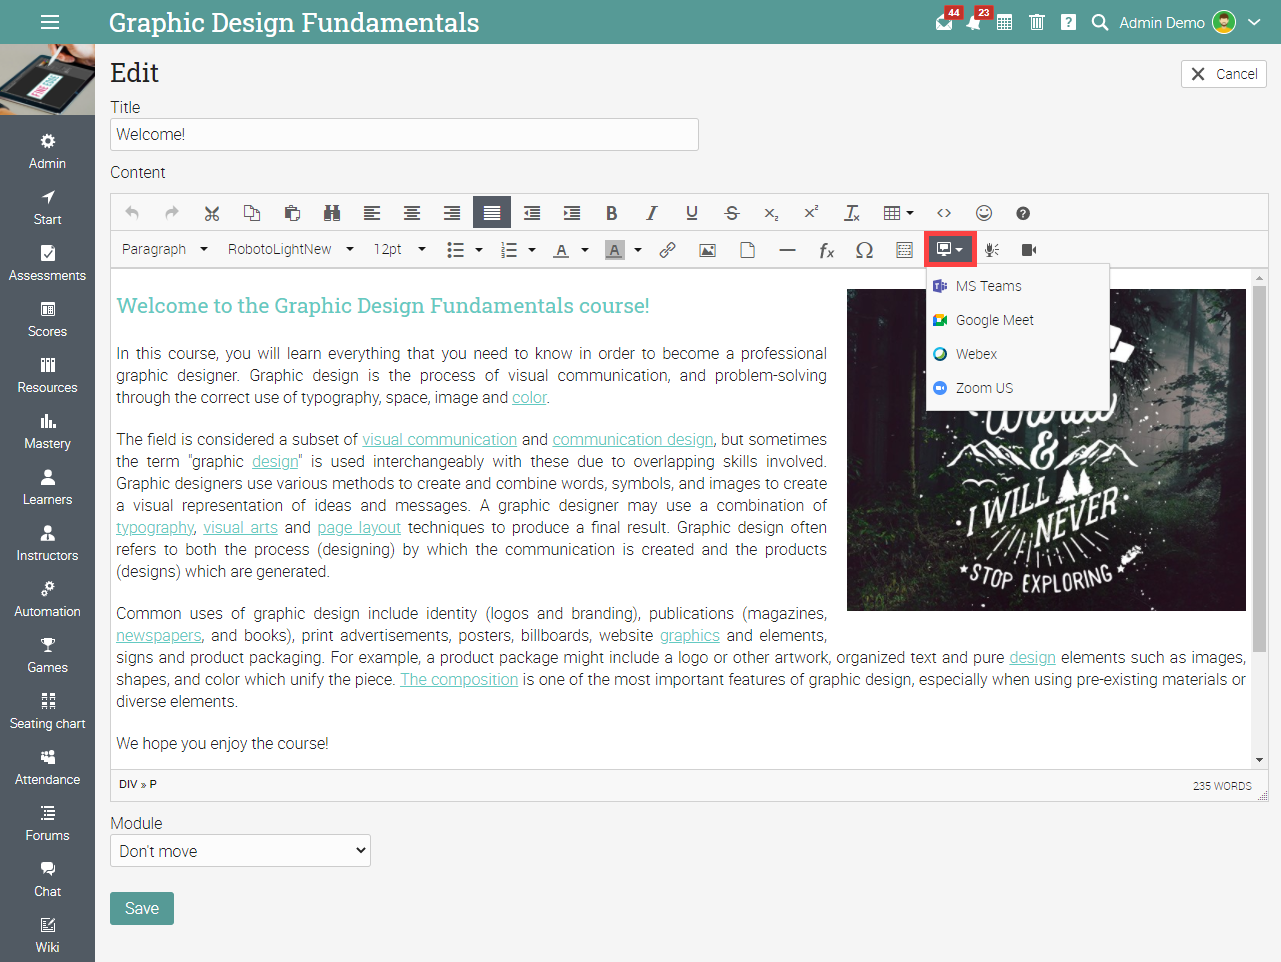This screenshot has height=962, width=1281.
Task: Open the source code view icon
Action: 944,213
